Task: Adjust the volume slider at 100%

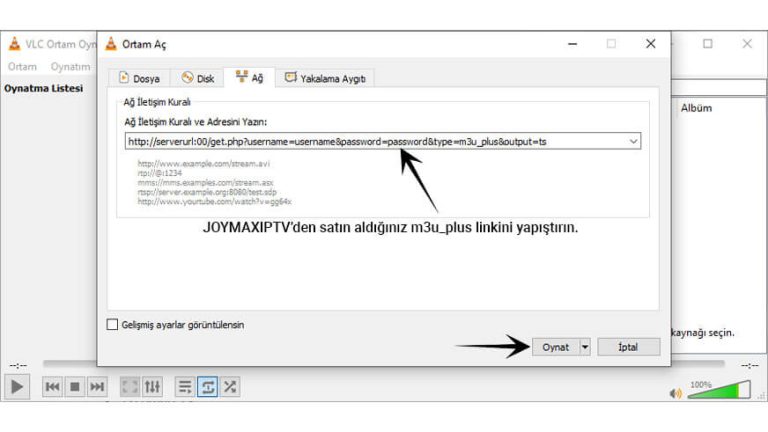Action: coord(719,390)
